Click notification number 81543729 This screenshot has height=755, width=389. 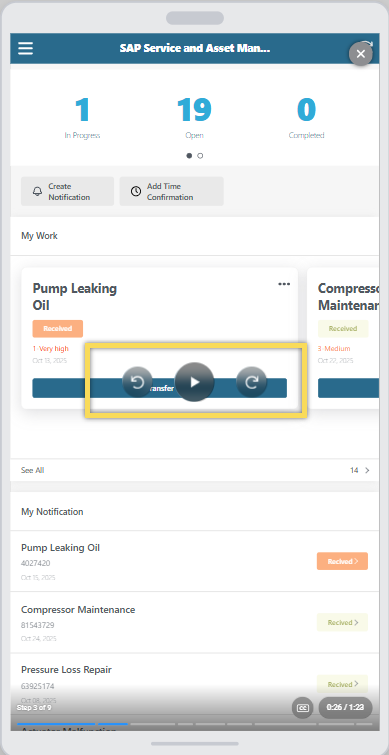38,625
